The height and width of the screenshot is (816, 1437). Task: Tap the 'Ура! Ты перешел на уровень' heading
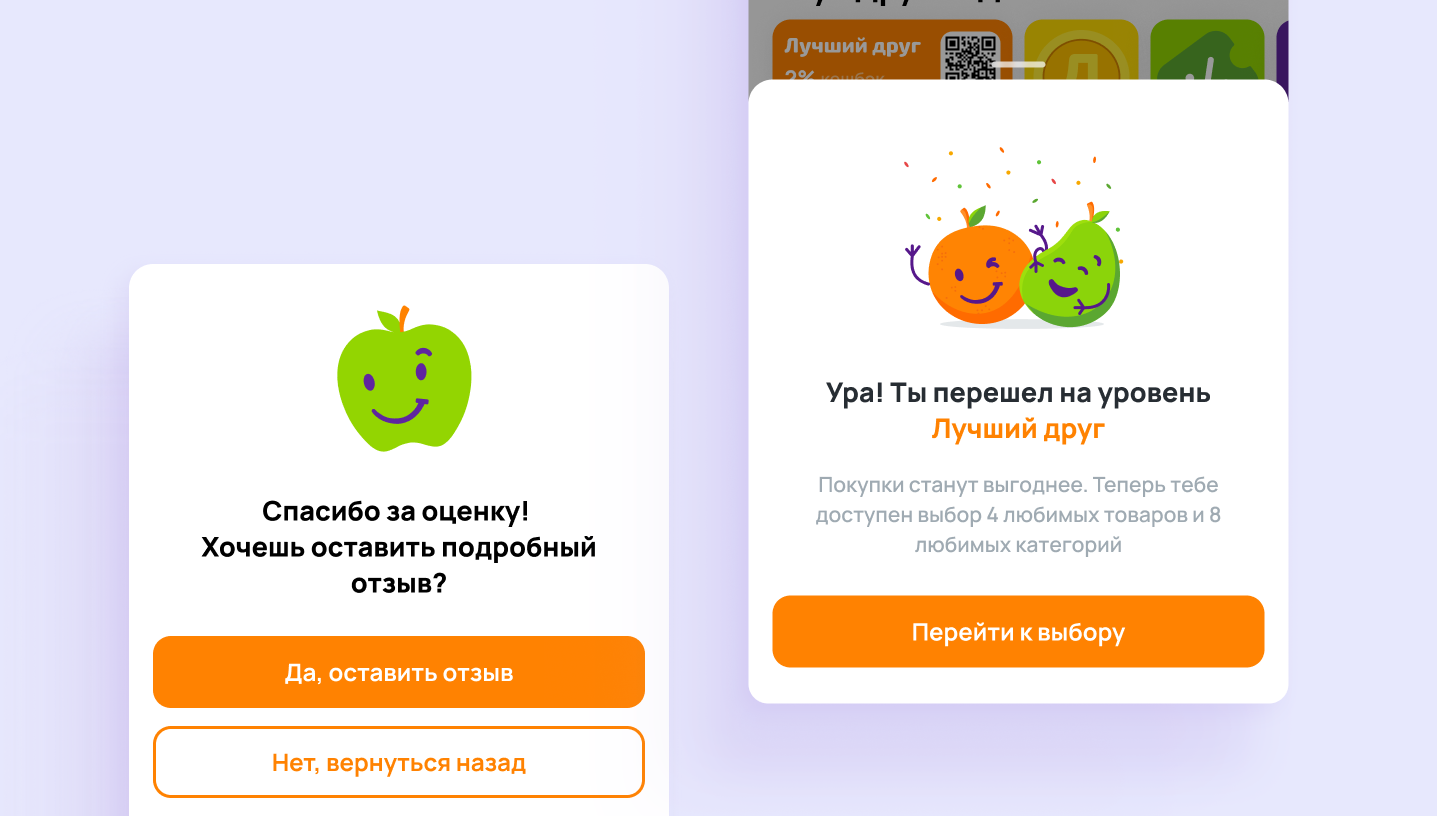pos(1018,393)
